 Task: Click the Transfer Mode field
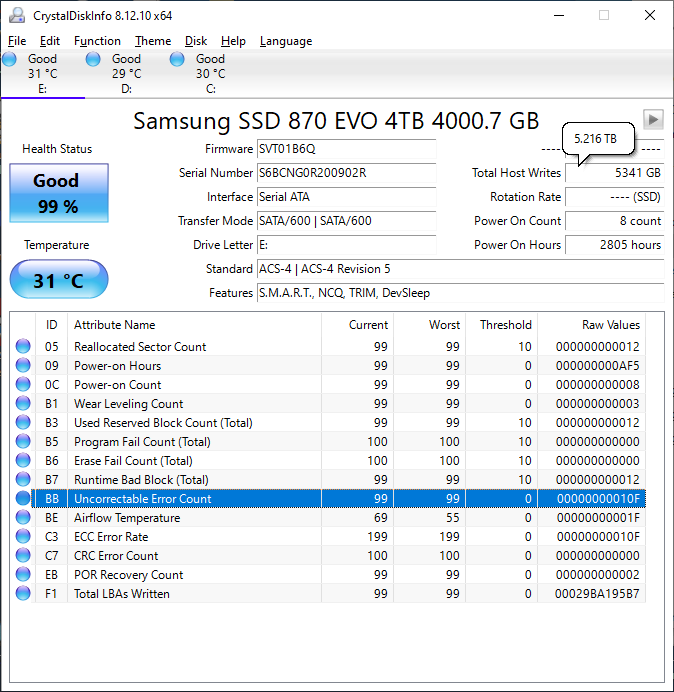coord(346,221)
